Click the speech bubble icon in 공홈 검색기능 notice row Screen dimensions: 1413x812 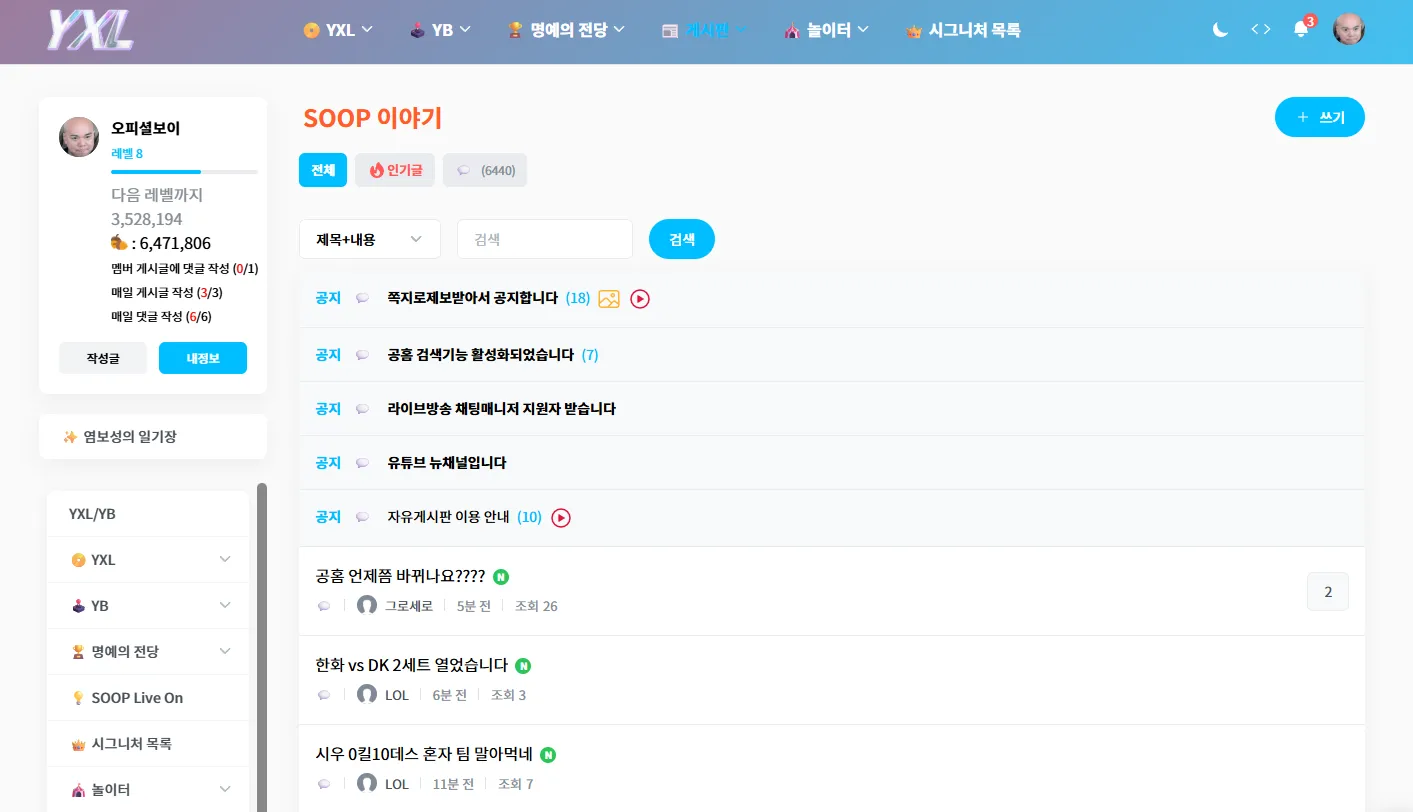(363, 355)
